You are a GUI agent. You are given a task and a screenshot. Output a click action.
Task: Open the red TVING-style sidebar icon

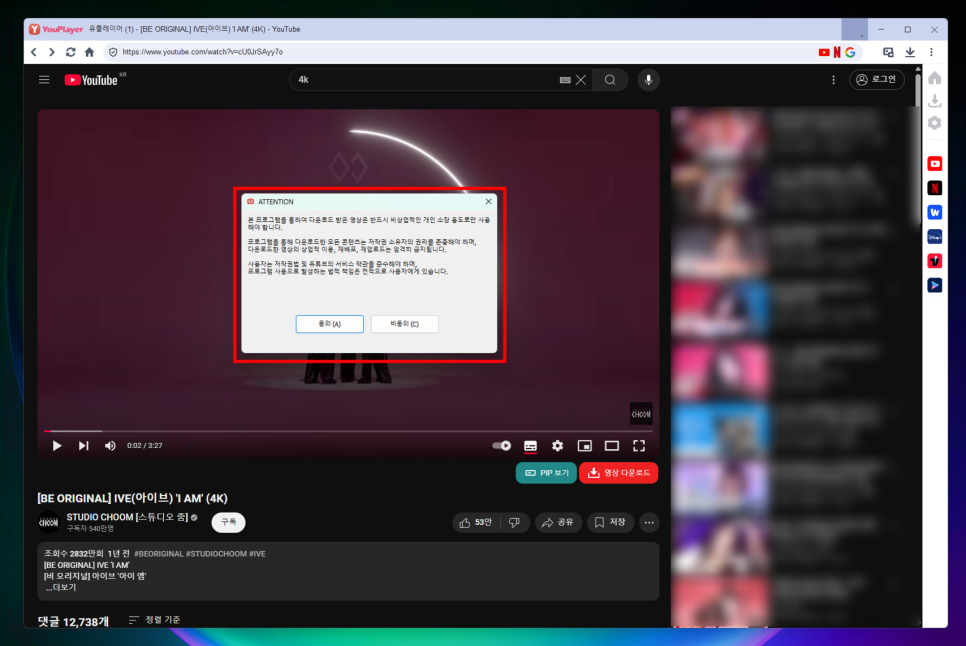point(935,261)
